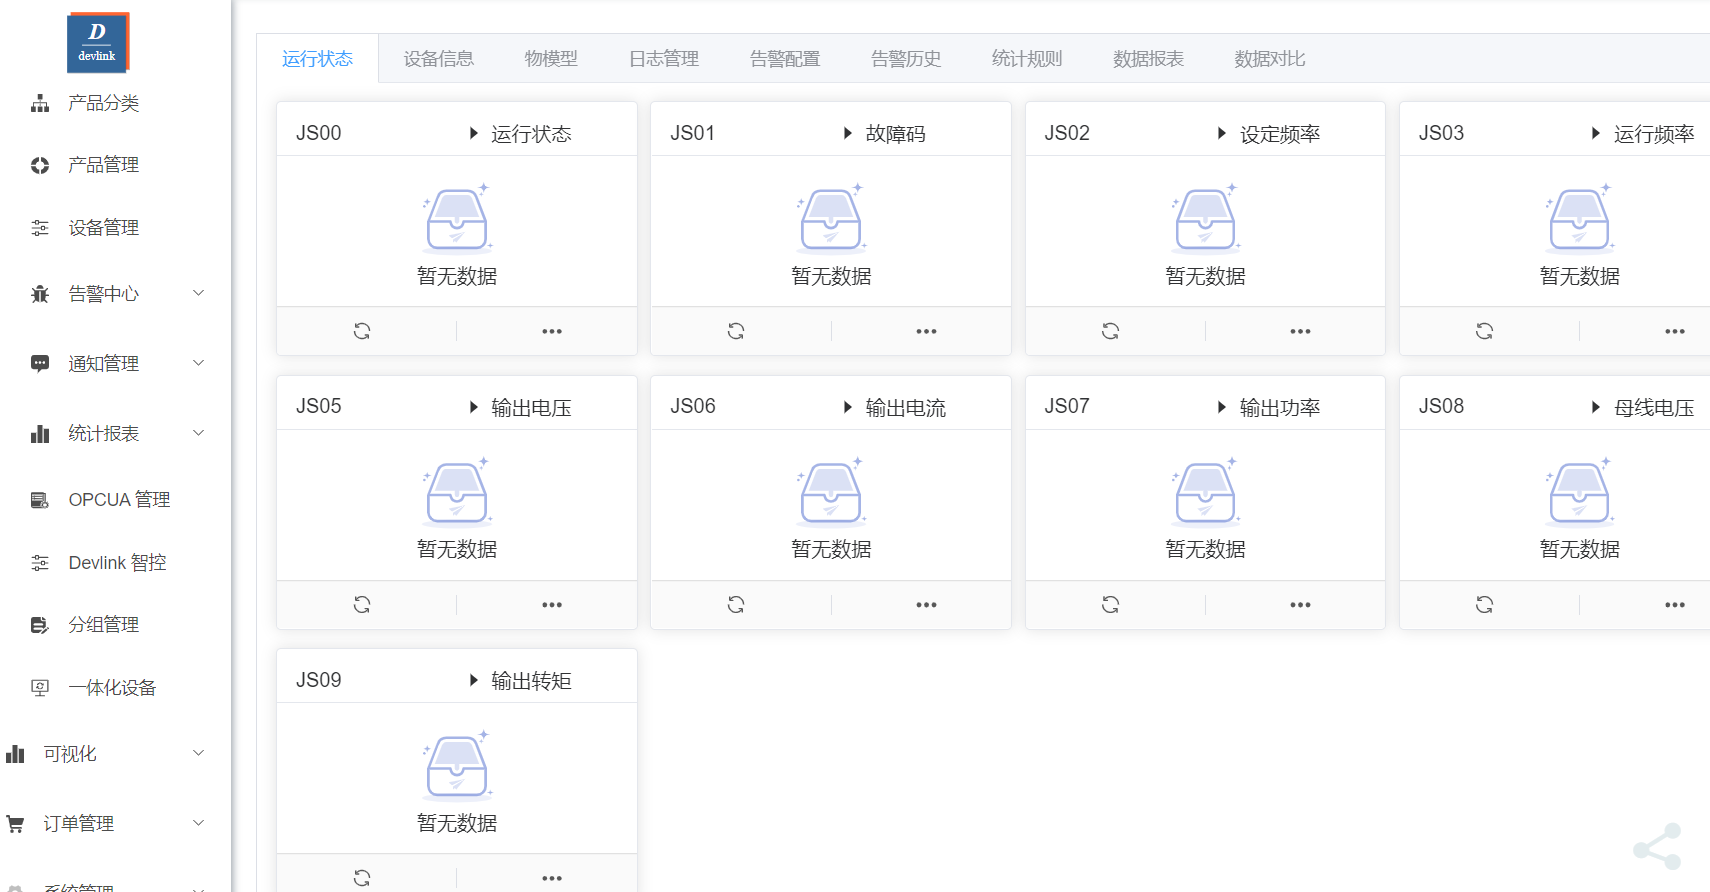Open 一体化设备 in the sidebar
This screenshot has height=892, width=1710.
(x=112, y=687)
